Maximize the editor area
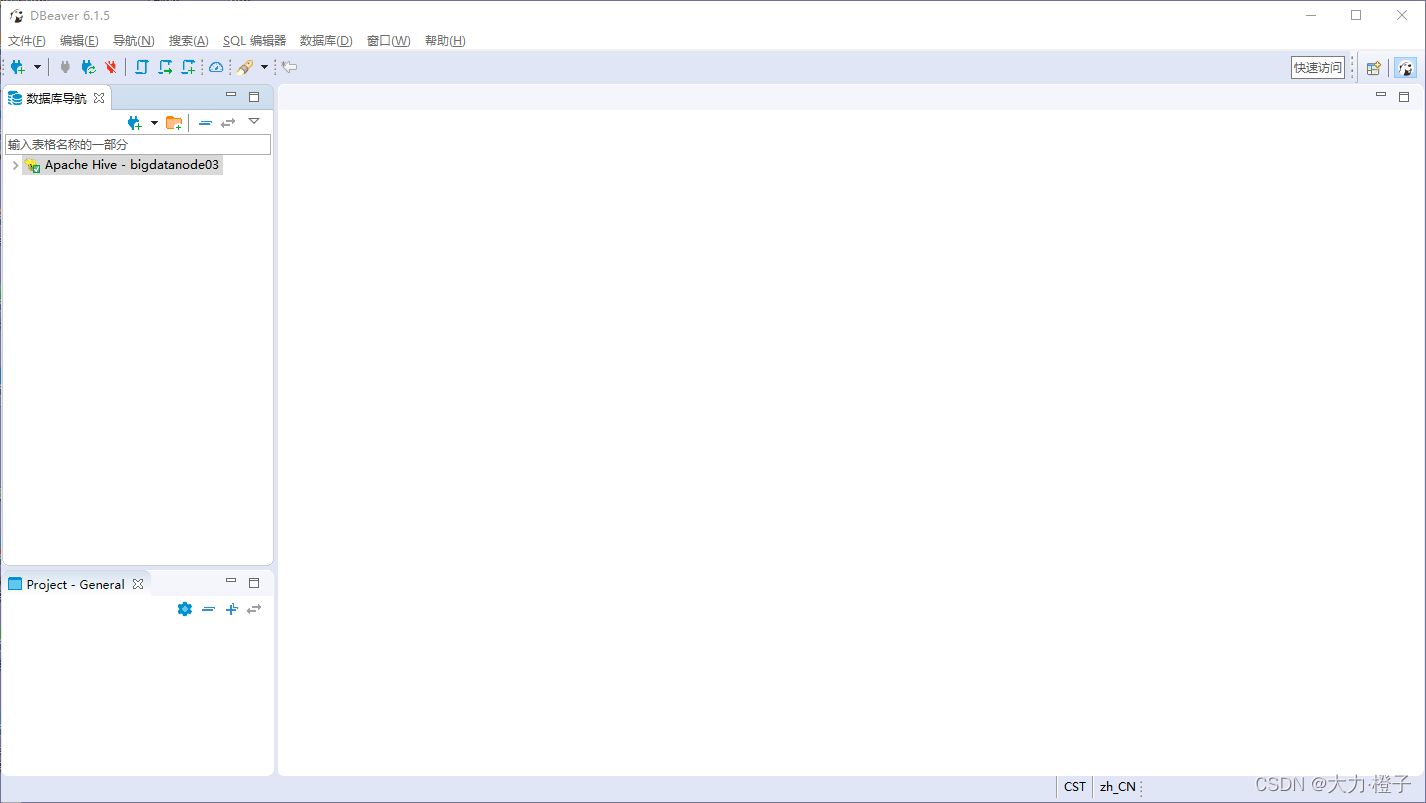Image resolution: width=1426 pixels, height=803 pixels. pyautogui.click(x=1404, y=97)
